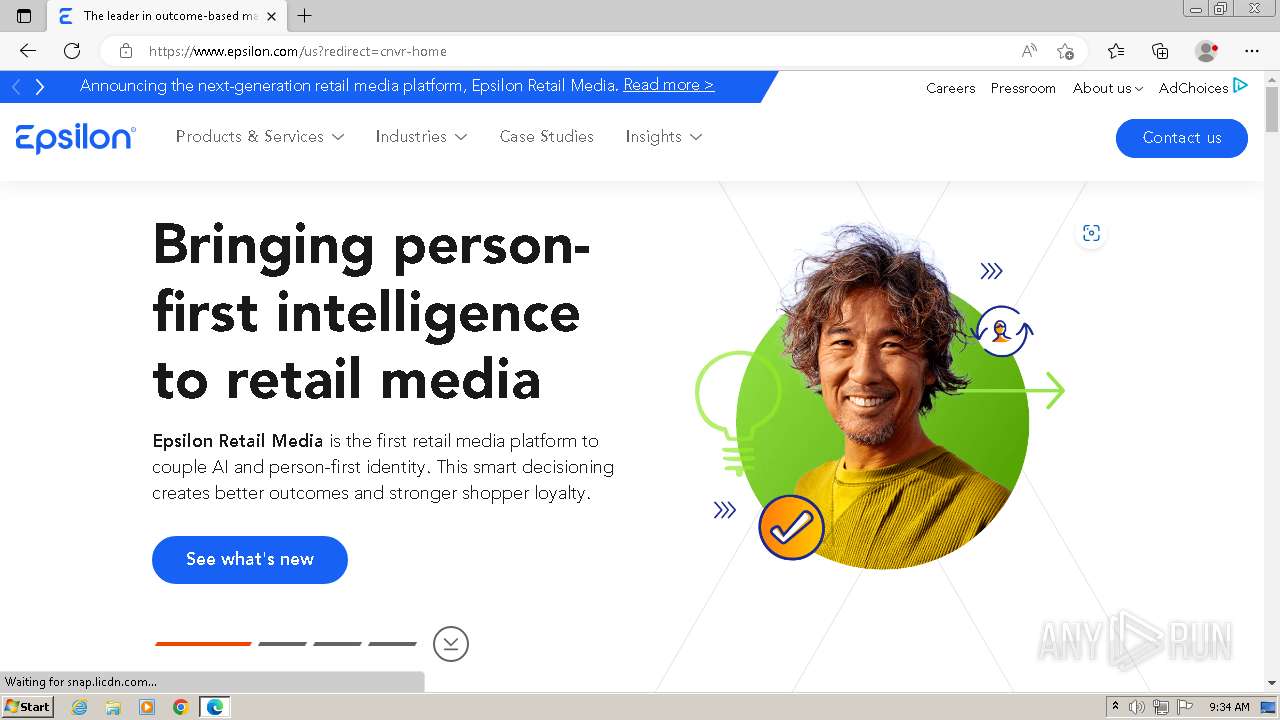Click the browser Back arrow
This screenshot has height=720, width=1280.
(x=28, y=51)
